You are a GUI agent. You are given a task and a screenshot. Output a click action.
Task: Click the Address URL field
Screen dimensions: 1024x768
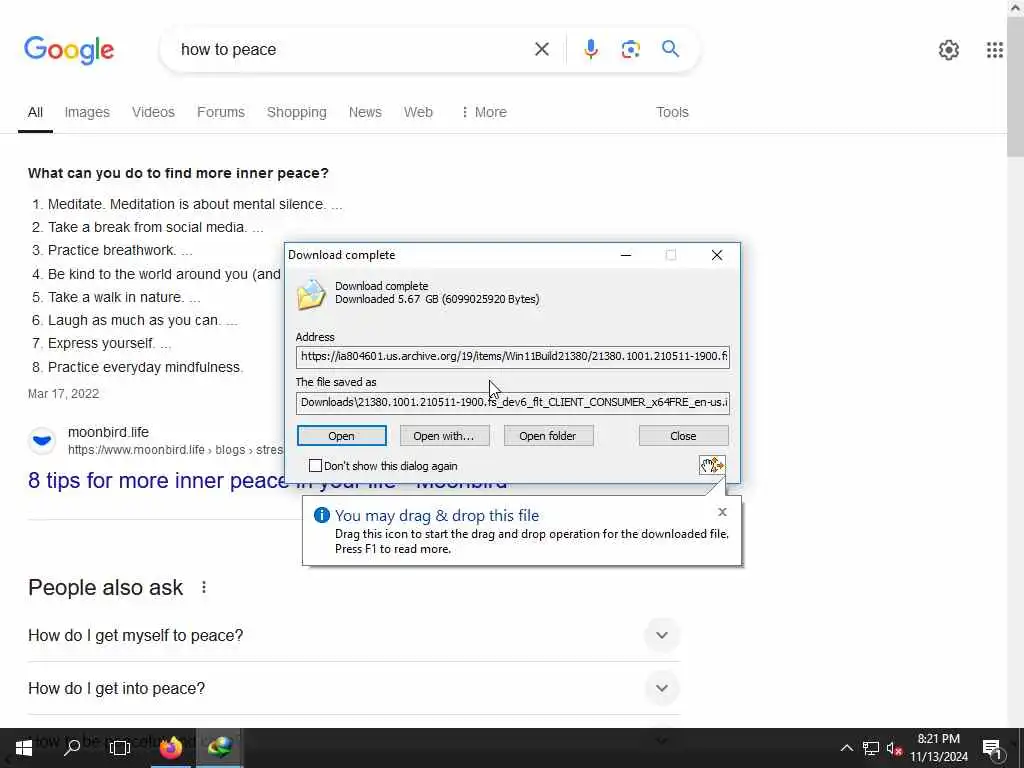click(513, 357)
